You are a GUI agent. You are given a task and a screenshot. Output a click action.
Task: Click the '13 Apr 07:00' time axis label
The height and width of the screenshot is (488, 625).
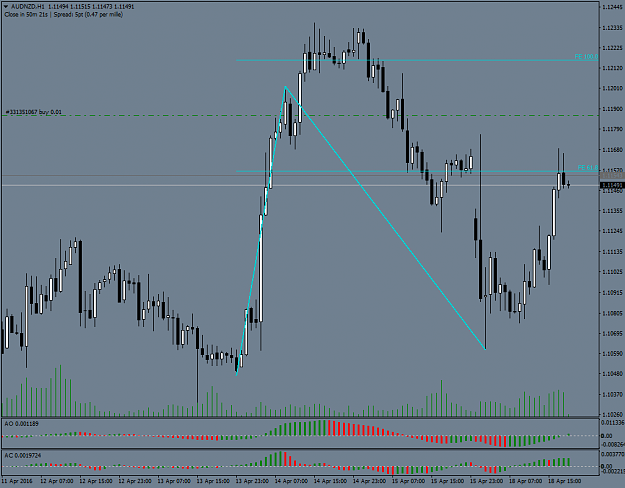[174, 481]
